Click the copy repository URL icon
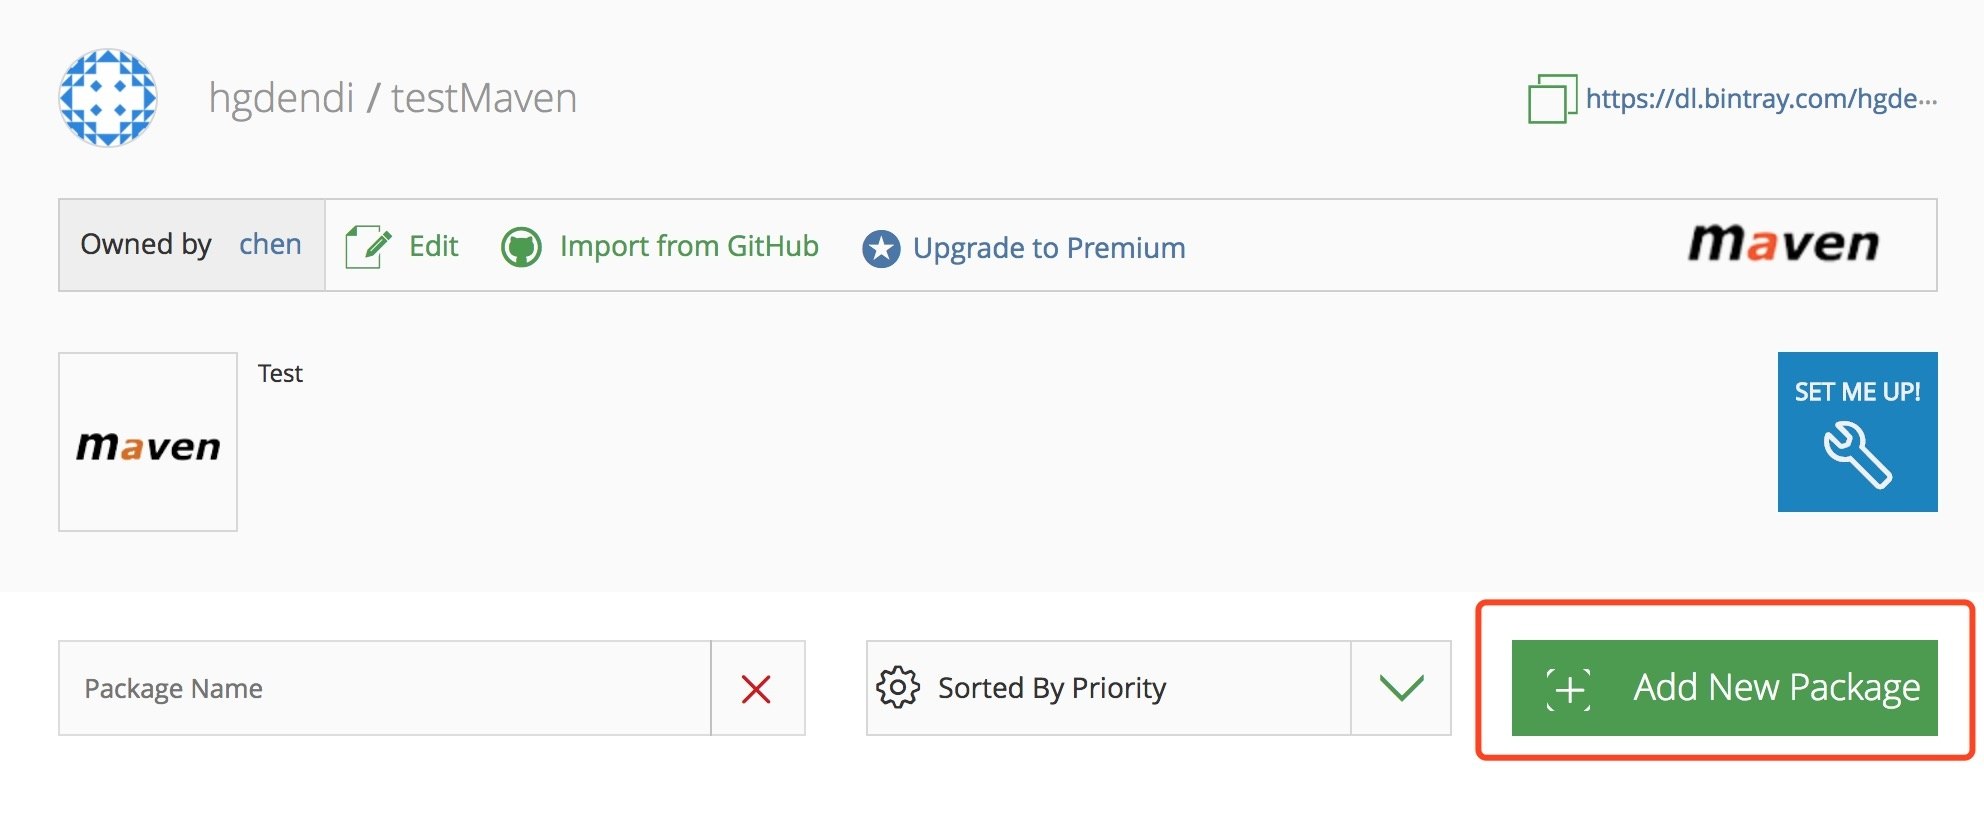 point(1551,99)
